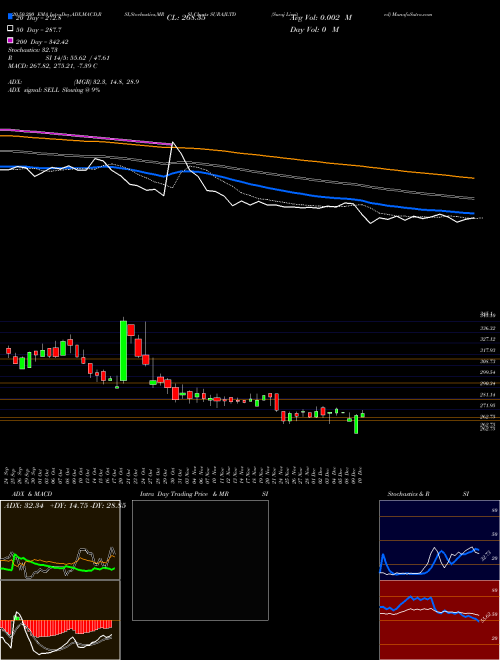This screenshot has height=660, width=500.
Task: Click the RSI 14/5 values line
Action: pos(59,58)
